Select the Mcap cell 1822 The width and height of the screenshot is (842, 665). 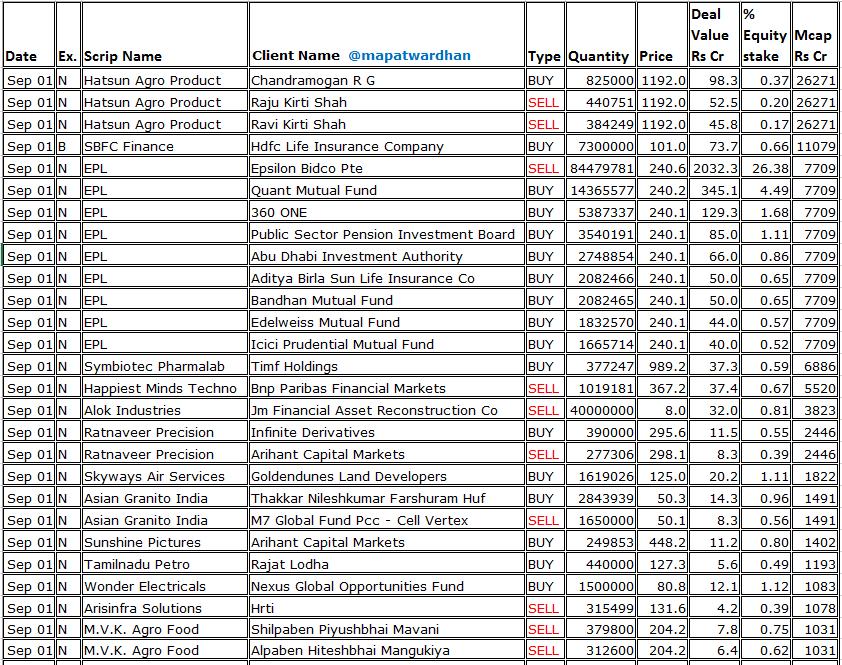(815, 476)
